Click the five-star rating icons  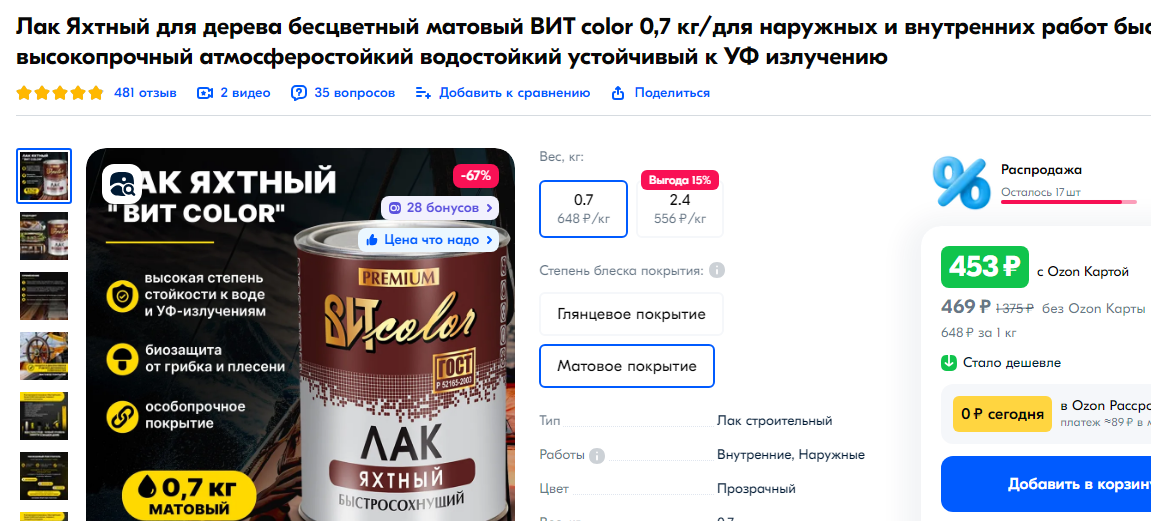pos(60,93)
